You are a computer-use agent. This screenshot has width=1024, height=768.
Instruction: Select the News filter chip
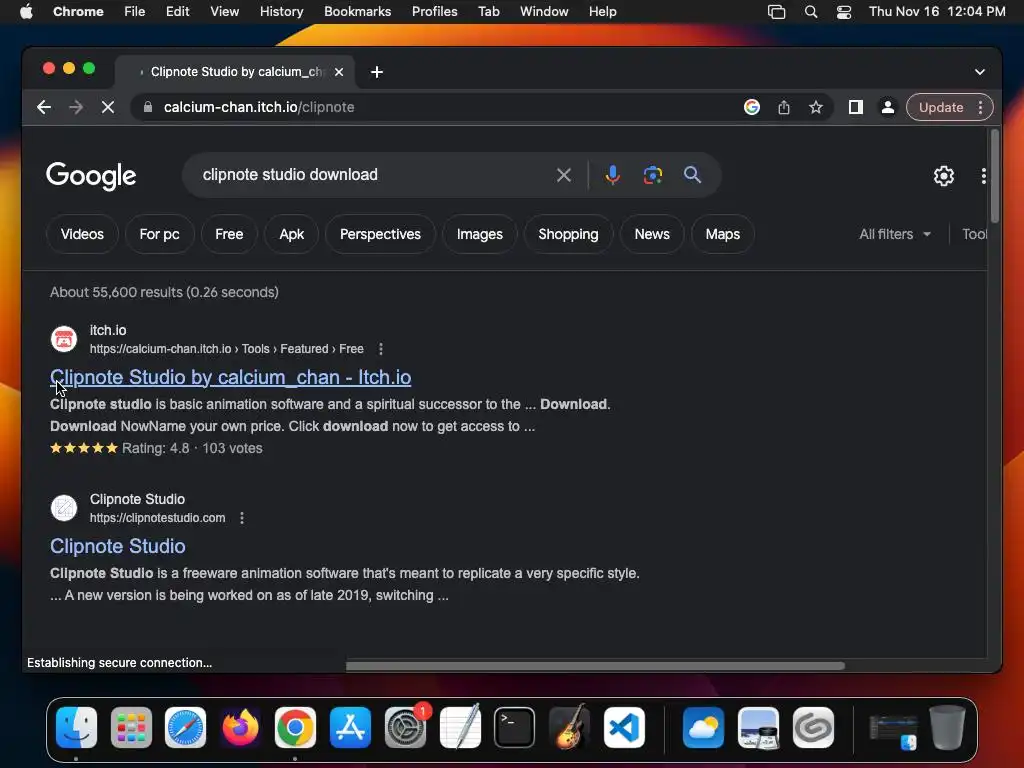click(652, 234)
